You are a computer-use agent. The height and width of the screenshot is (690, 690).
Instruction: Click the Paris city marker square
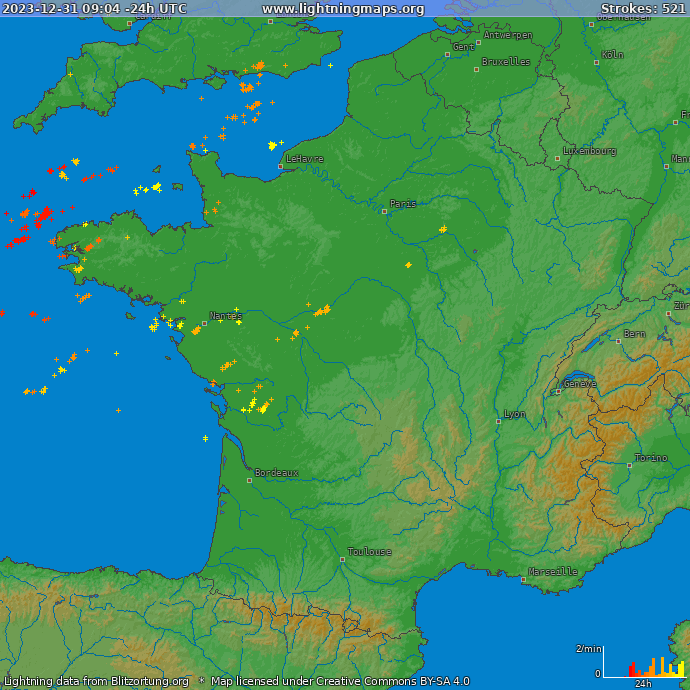(x=385, y=211)
